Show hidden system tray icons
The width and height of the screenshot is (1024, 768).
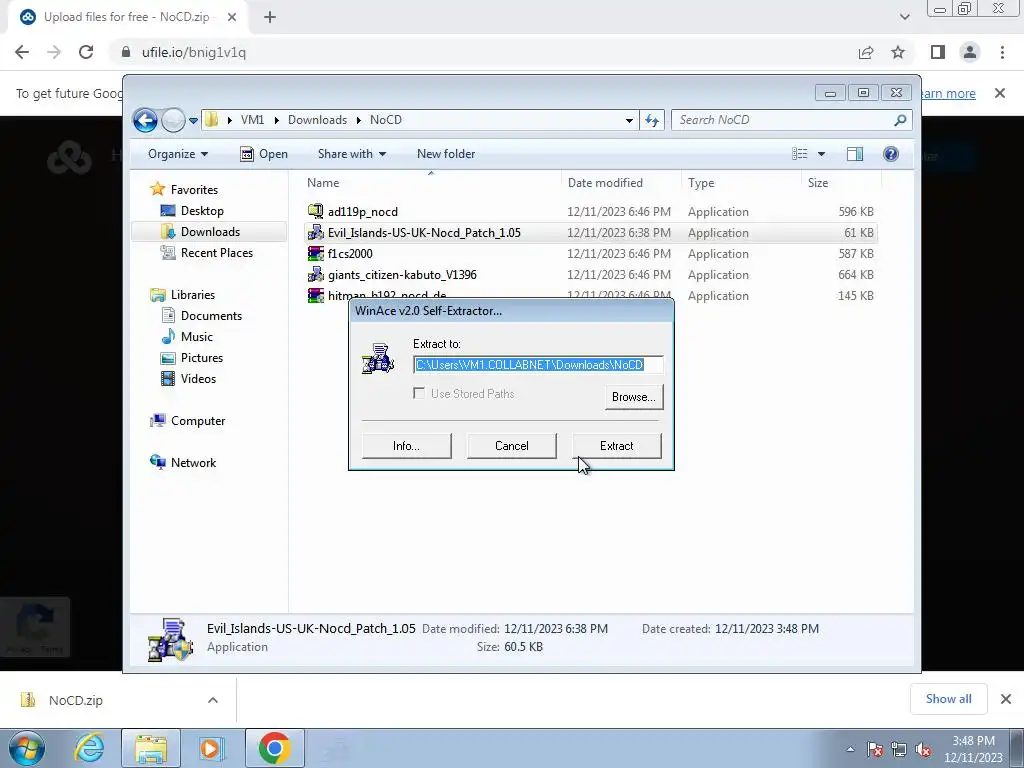coord(850,749)
